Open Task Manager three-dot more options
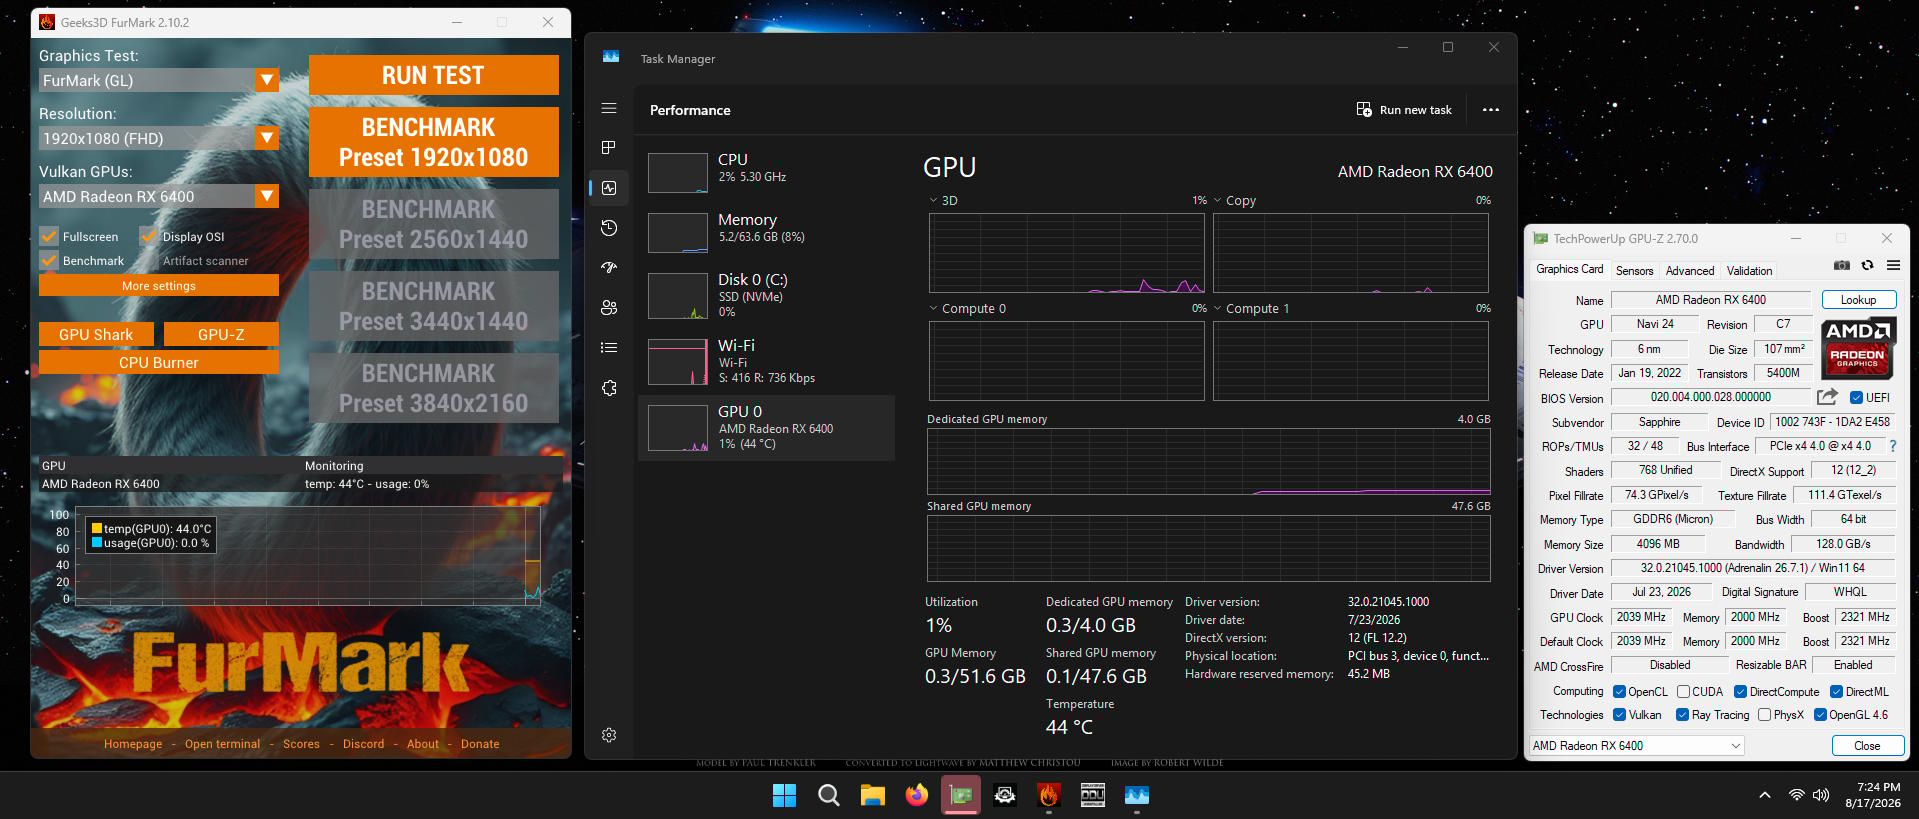This screenshot has width=1919, height=819. (1490, 110)
